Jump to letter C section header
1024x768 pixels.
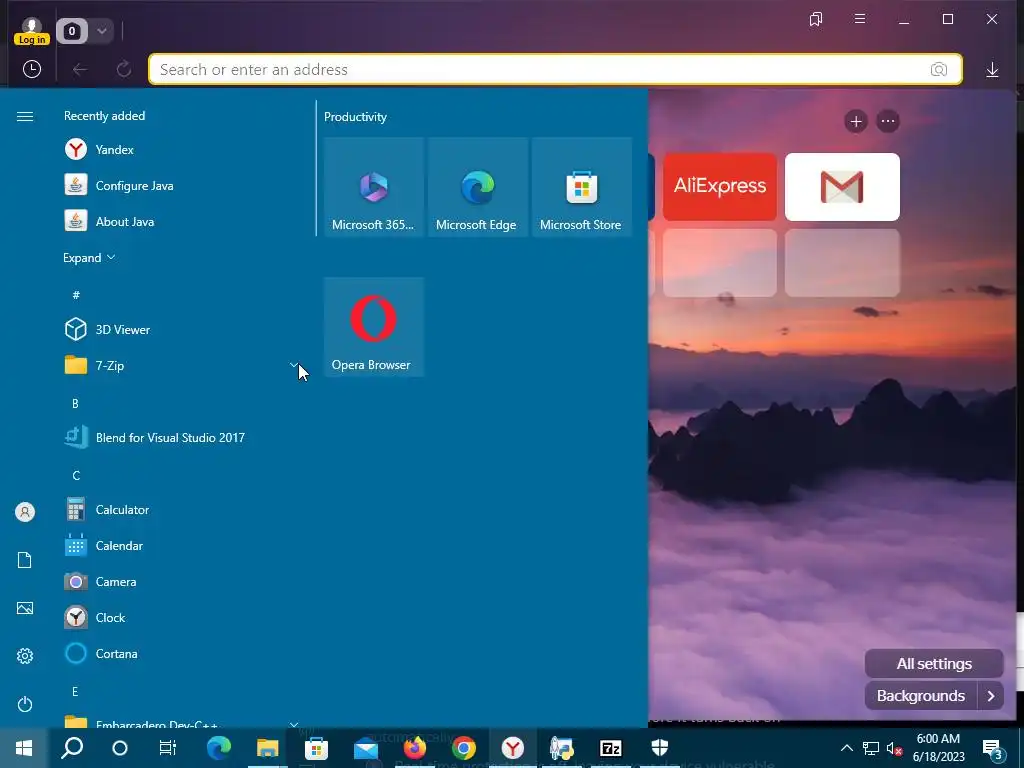(x=76, y=475)
